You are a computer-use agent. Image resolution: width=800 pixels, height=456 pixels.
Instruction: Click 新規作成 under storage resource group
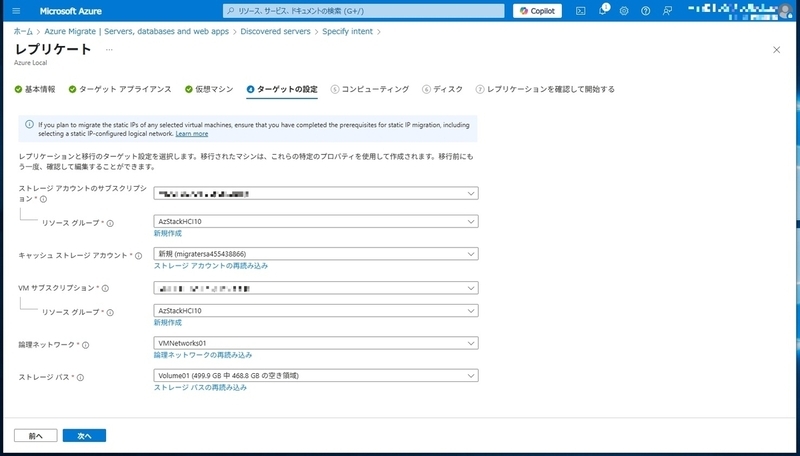tap(168, 234)
